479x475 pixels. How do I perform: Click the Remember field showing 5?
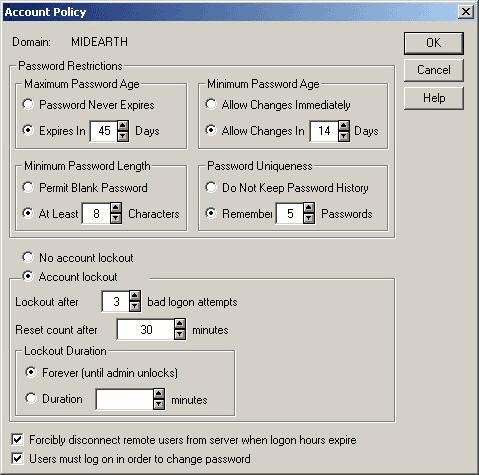pyautogui.click(x=290, y=213)
